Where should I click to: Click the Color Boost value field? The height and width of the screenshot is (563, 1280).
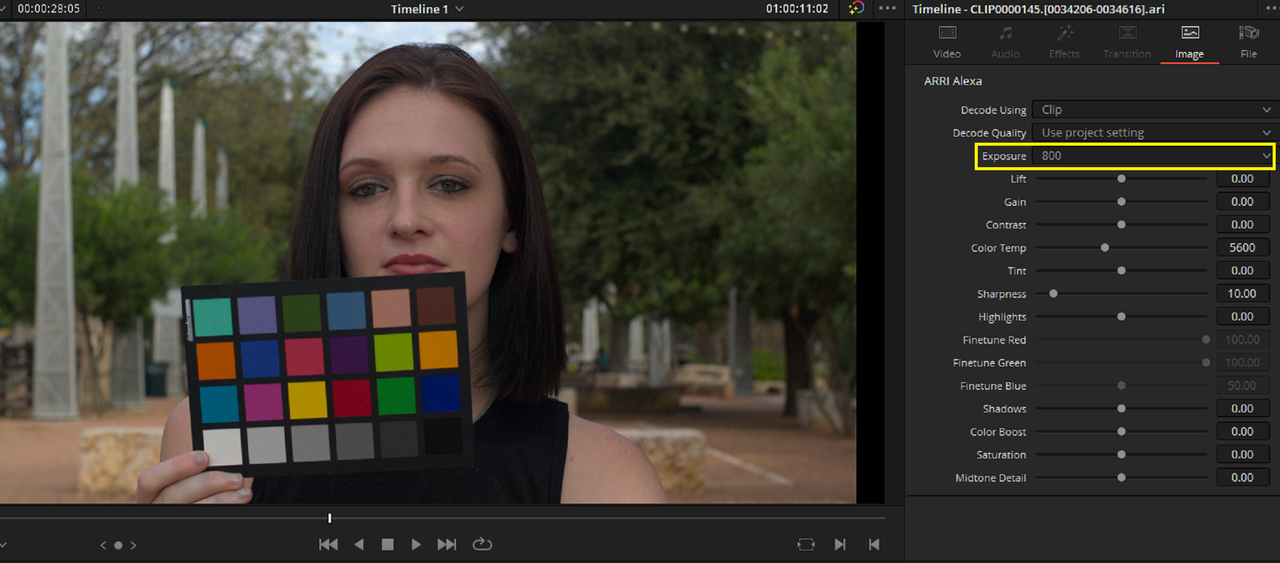pyautogui.click(x=1243, y=432)
